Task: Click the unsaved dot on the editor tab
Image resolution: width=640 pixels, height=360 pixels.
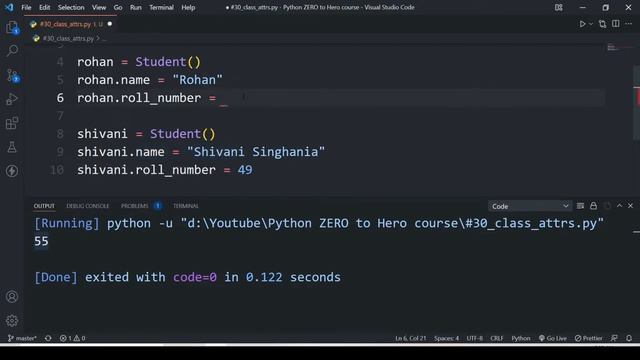Action: coord(109,24)
